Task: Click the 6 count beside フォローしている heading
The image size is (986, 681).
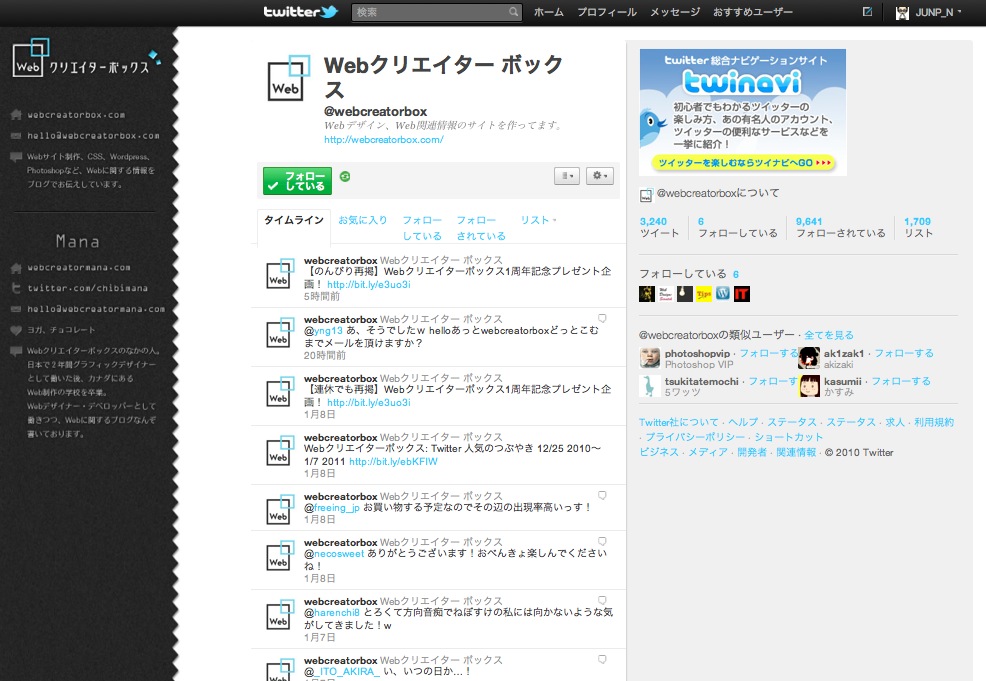Action: point(735,274)
